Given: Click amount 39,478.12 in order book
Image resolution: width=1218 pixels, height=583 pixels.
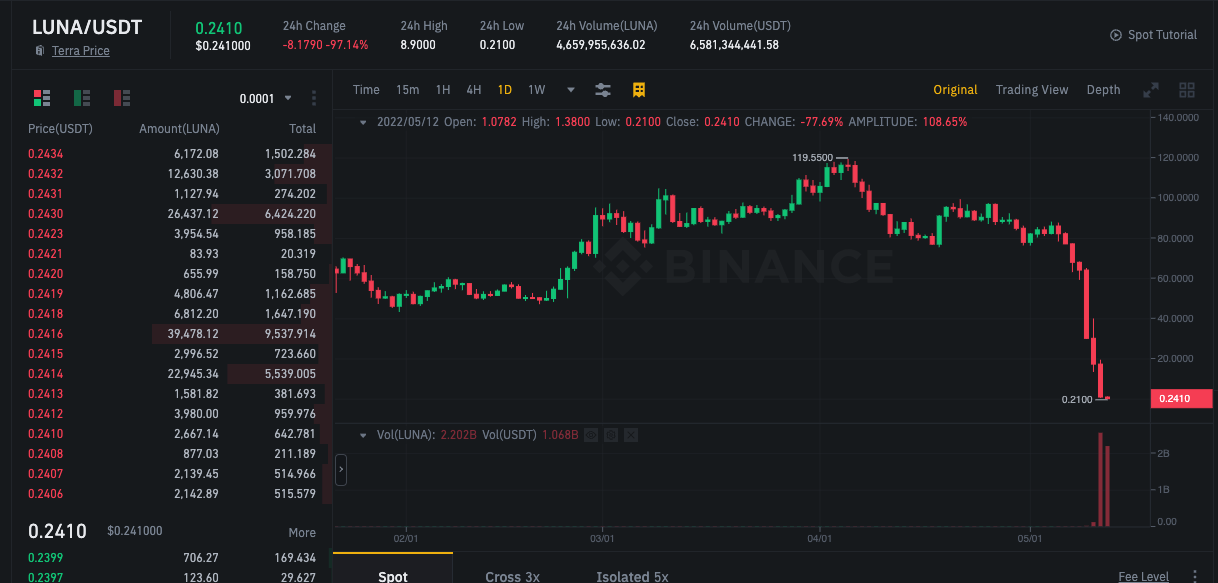Looking at the screenshot, I should [193, 334].
